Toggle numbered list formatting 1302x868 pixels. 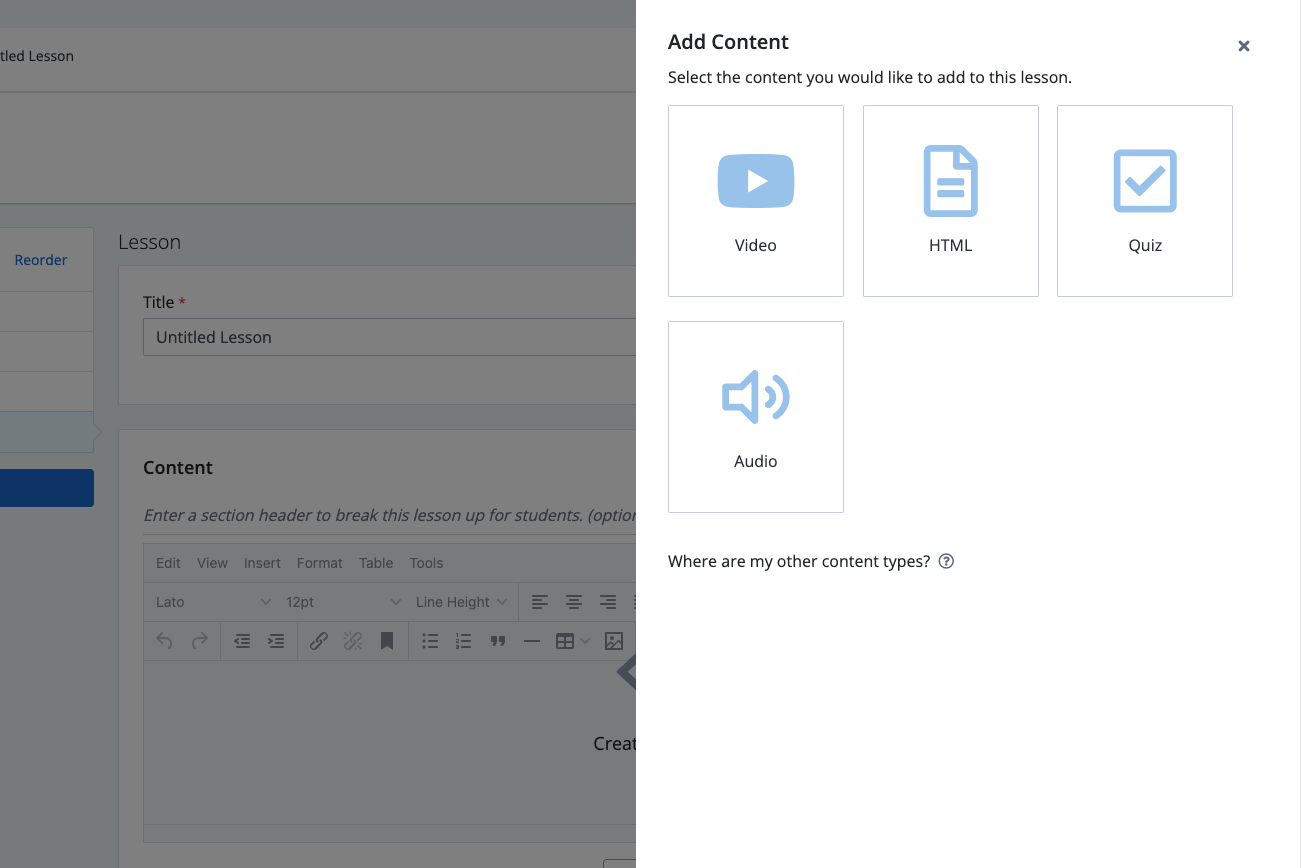point(463,641)
